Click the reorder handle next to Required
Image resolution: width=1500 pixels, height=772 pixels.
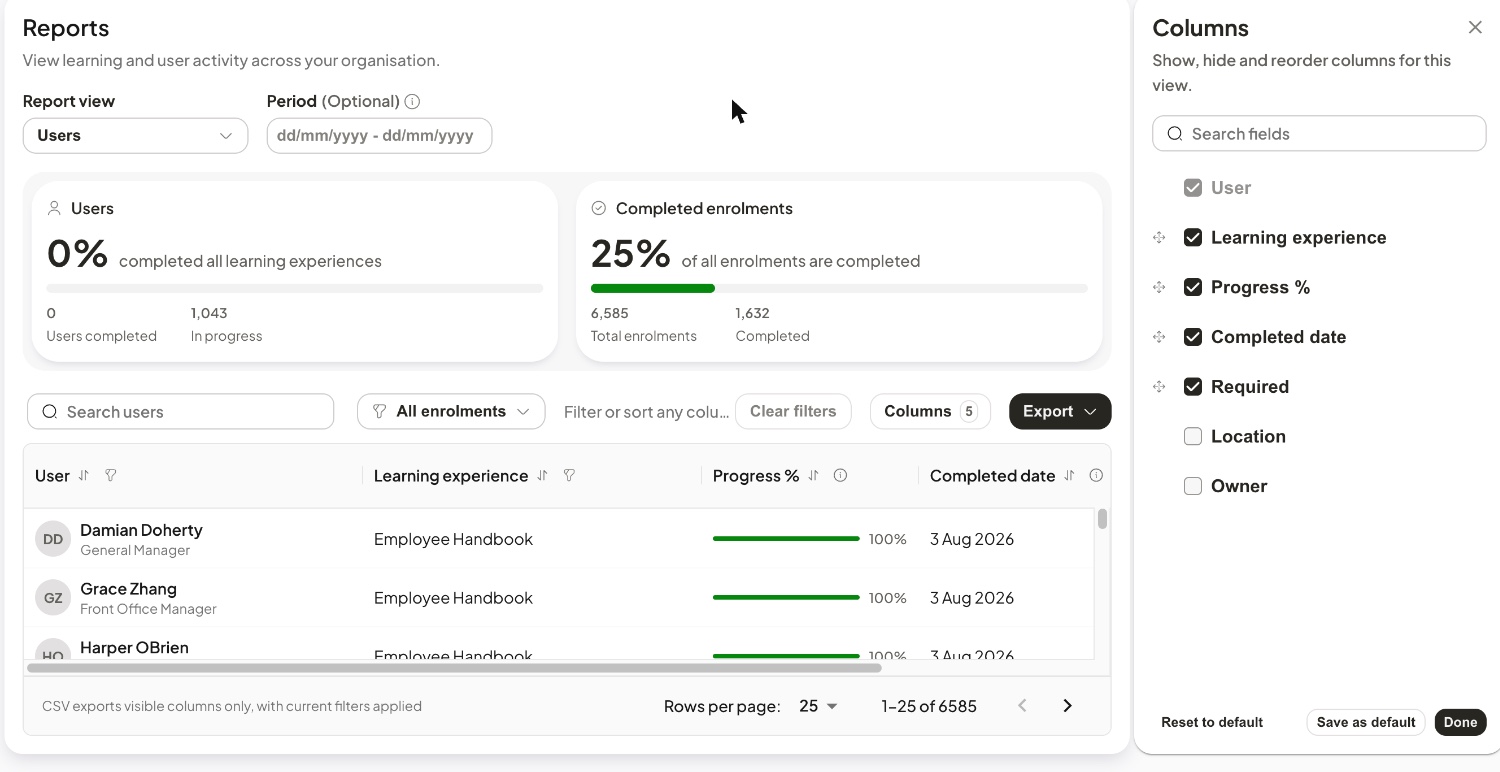[1159, 387]
